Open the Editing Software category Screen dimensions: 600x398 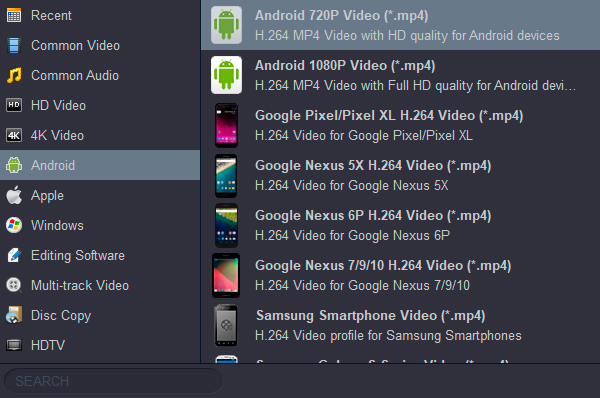pyautogui.click(x=100, y=255)
